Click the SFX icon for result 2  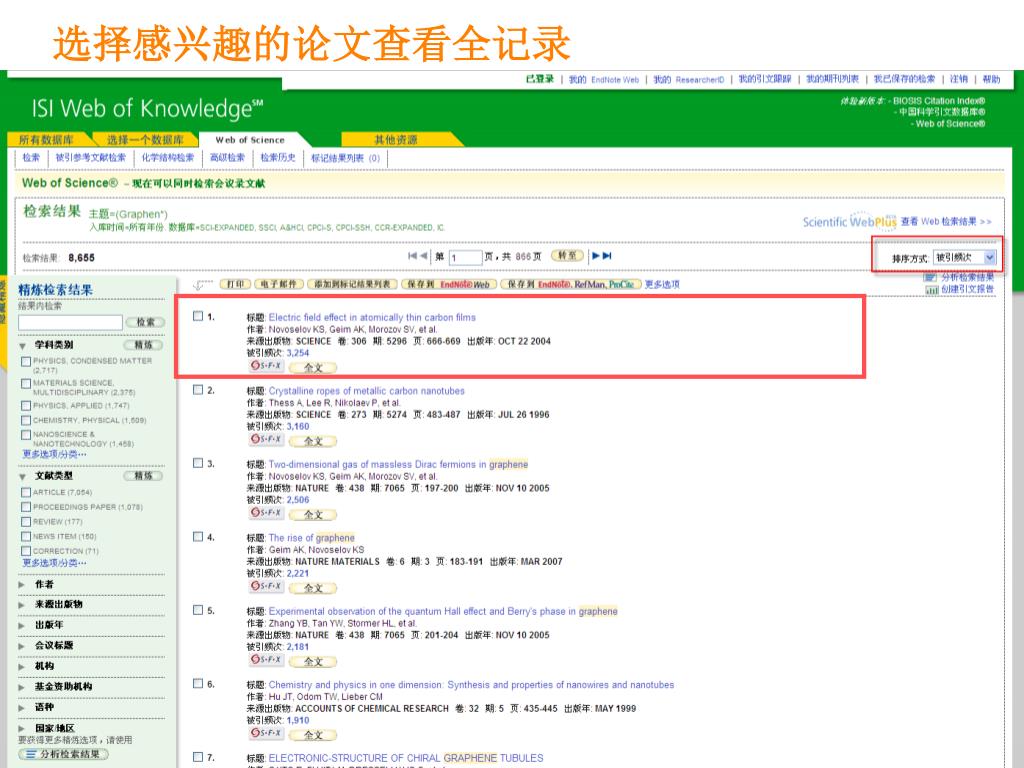tap(266, 440)
